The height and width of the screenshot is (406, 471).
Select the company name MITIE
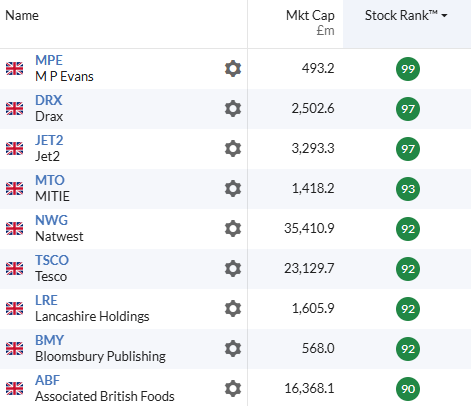[x=52, y=197]
